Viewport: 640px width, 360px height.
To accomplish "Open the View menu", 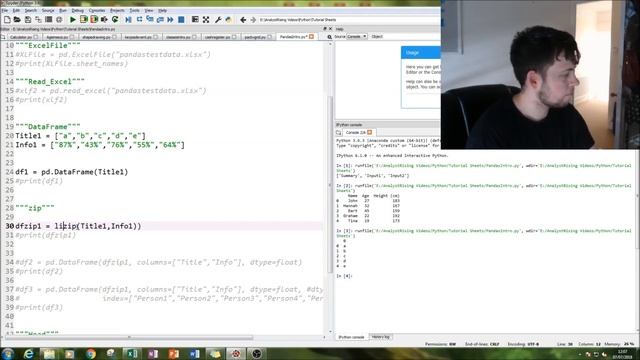I will coord(149,10).
